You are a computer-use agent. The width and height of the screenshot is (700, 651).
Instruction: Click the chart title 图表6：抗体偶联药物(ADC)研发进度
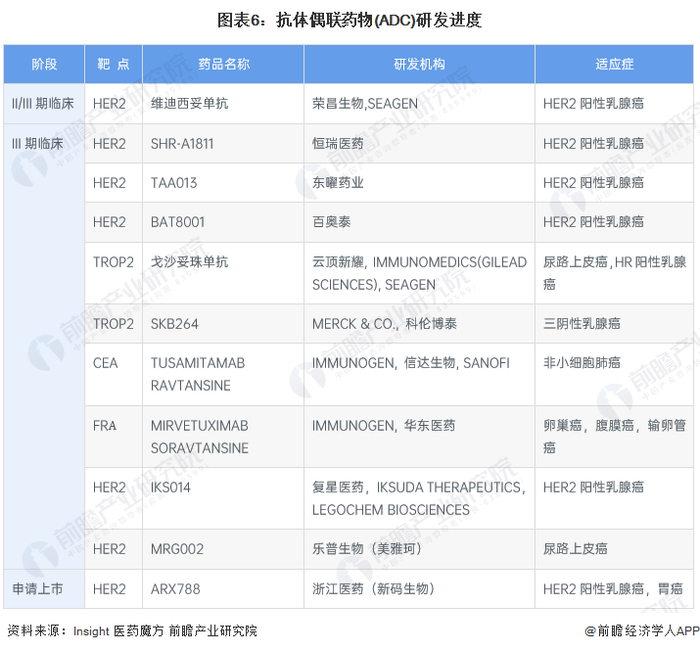(349, 20)
